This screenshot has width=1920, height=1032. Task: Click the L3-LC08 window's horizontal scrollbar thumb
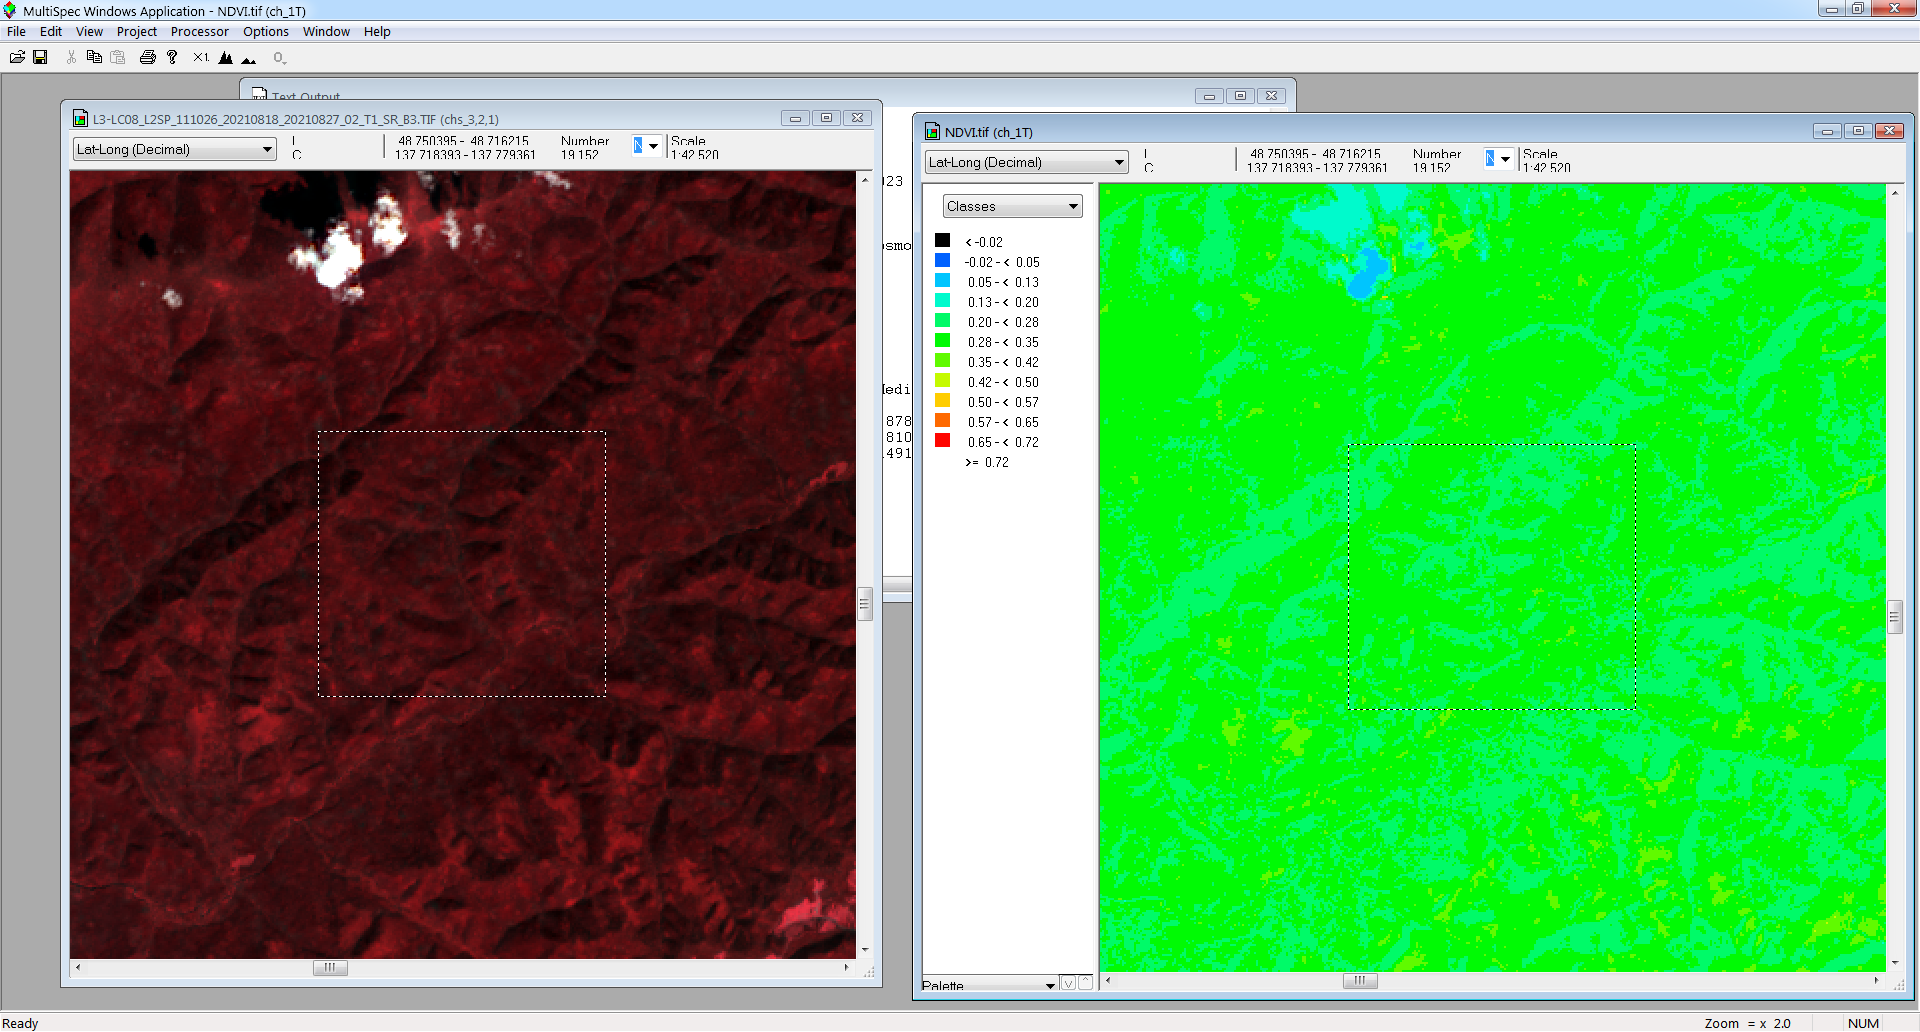(x=330, y=968)
